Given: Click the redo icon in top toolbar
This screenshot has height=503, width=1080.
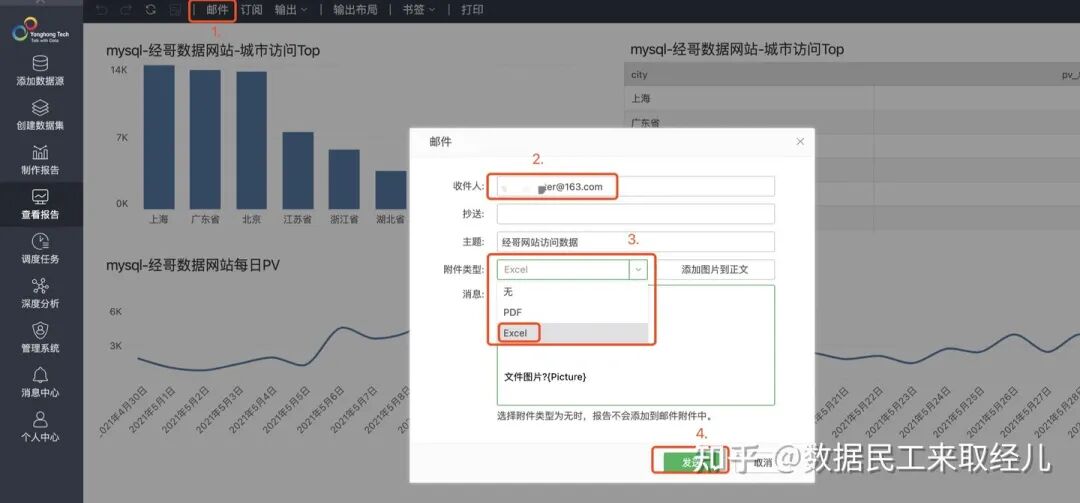Looking at the screenshot, I should coord(125,10).
